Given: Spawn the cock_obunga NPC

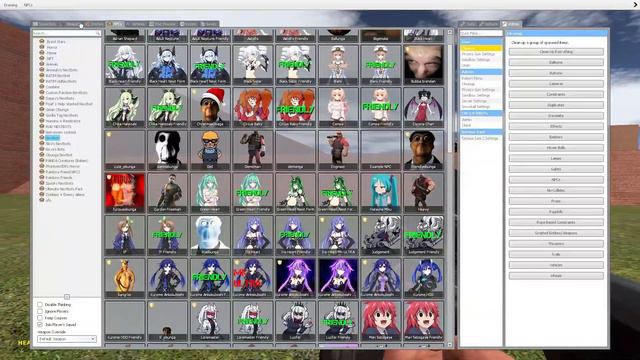Looking at the screenshot, I should [124, 150].
